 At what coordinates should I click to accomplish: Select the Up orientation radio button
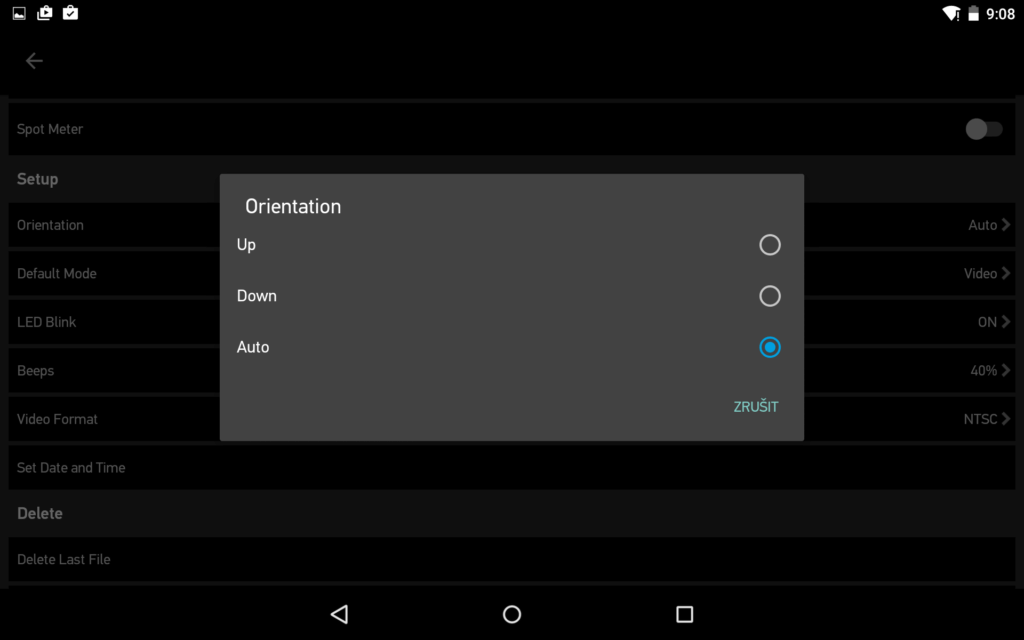click(x=769, y=245)
